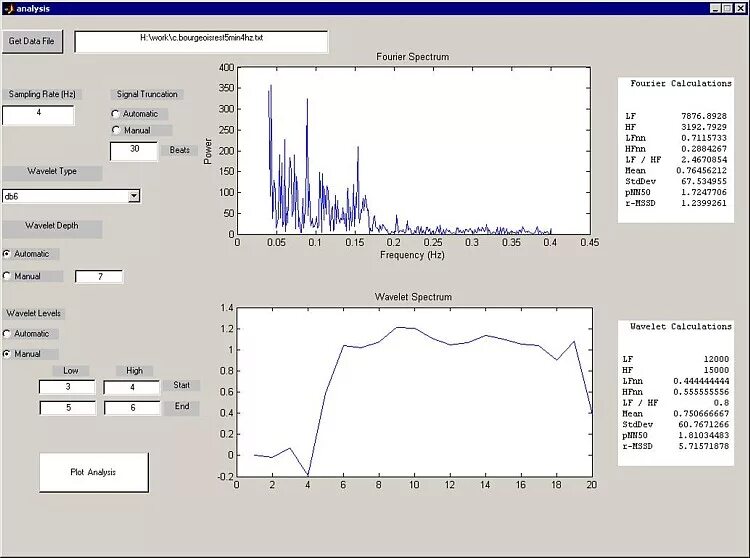Click Wavelet StdDev value 60.7671266
Viewport: 750px width, 558px height.
tap(704, 425)
